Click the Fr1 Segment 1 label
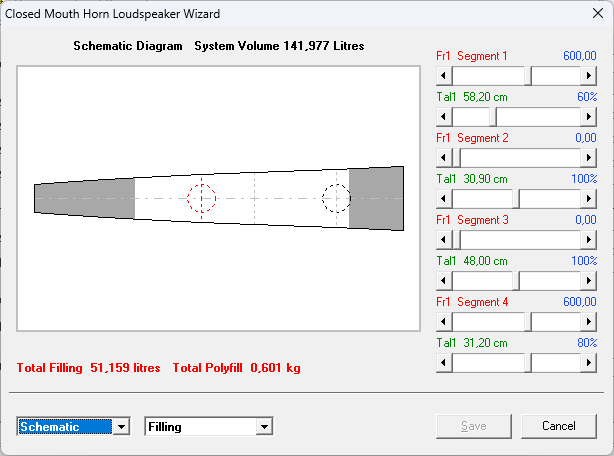 (x=472, y=56)
